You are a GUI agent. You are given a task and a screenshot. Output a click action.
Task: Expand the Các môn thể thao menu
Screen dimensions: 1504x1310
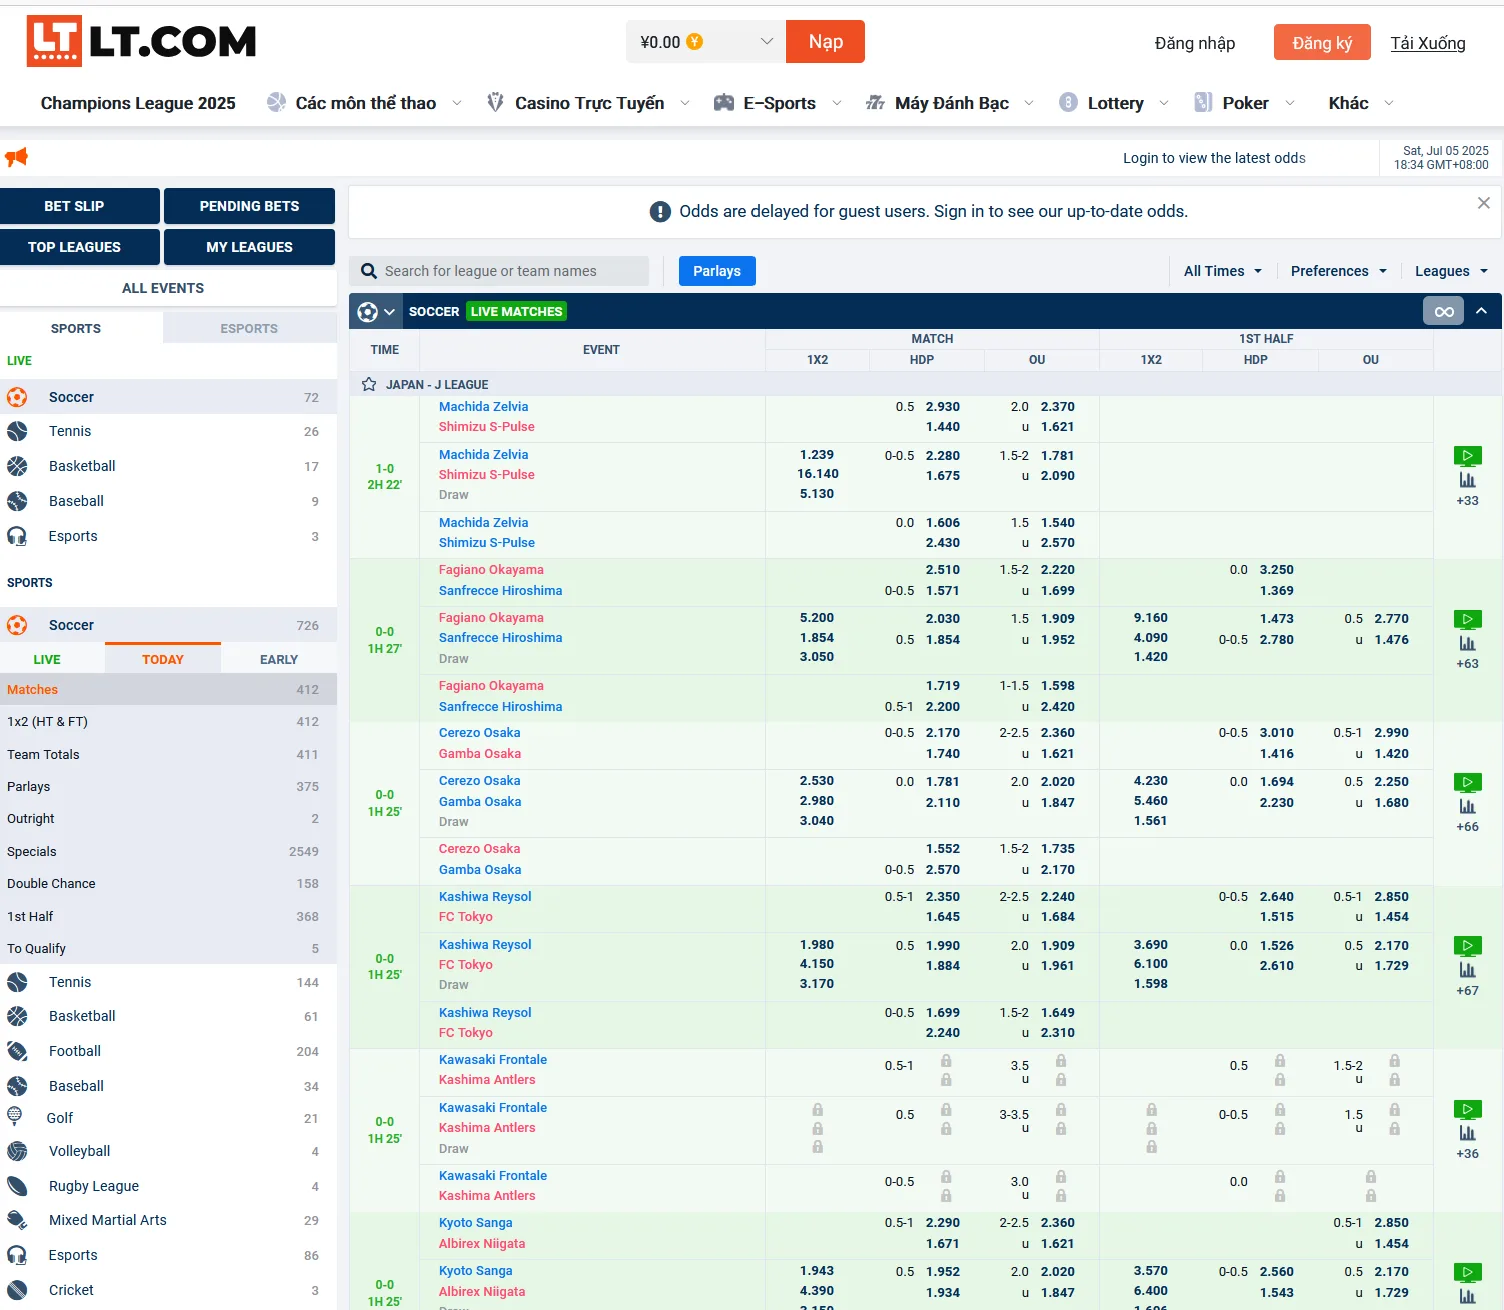click(x=457, y=103)
